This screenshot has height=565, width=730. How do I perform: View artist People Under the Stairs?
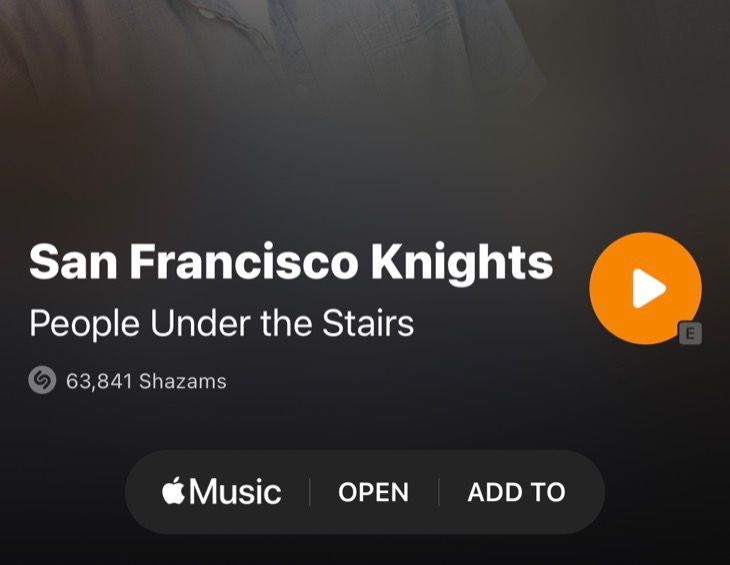point(222,323)
